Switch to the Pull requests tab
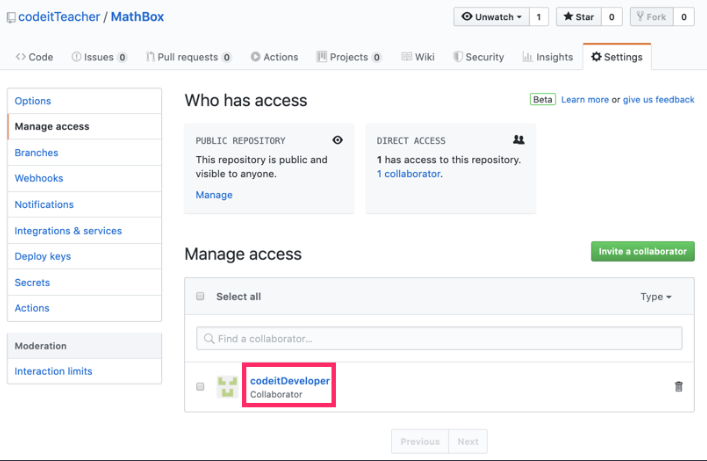707x461 pixels. coord(188,57)
